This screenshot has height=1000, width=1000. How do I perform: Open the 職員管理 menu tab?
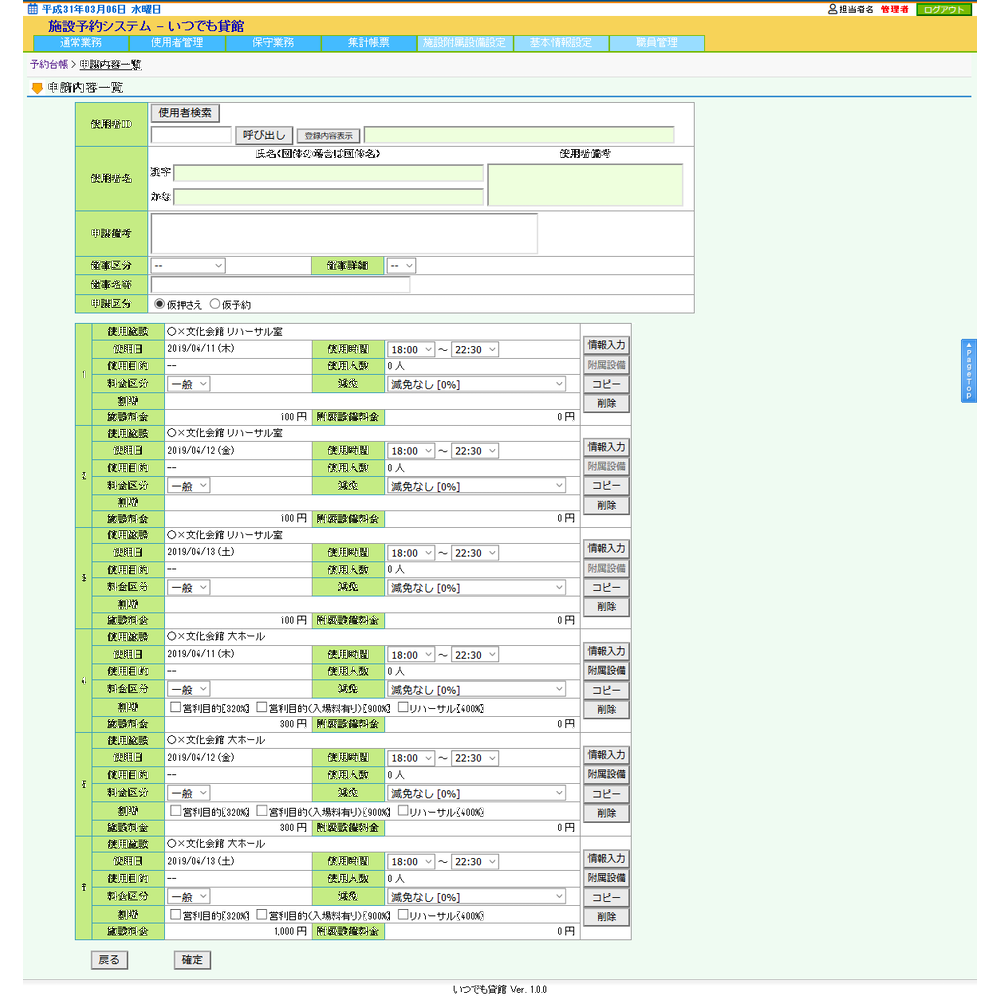coord(657,43)
